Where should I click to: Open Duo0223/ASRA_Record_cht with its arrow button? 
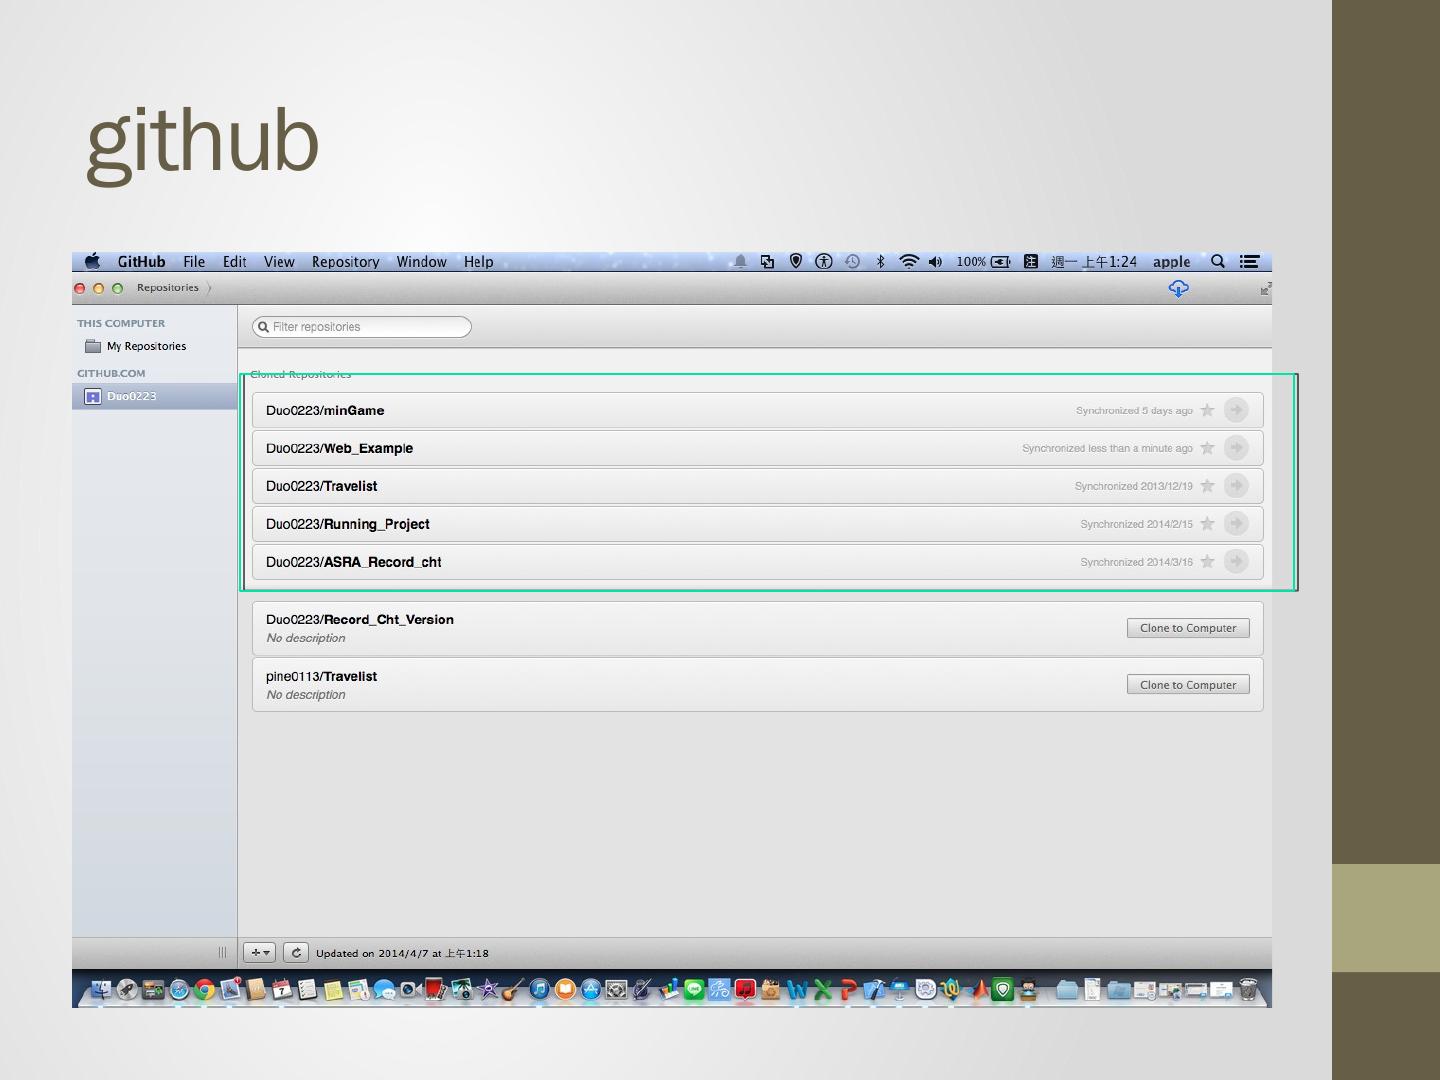tap(1237, 562)
